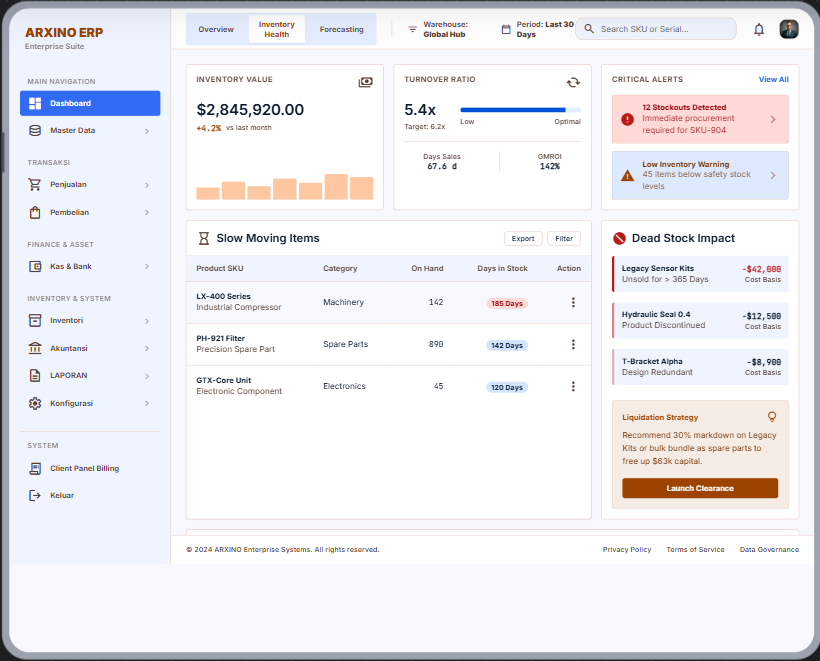Click the Filter button

(564, 238)
